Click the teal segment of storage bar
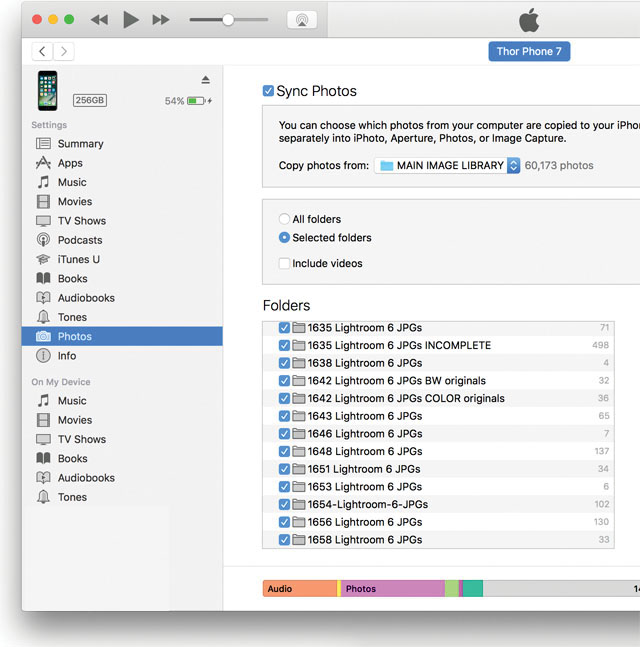The height and width of the screenshot is (647, 640). [x=473, y=588]
